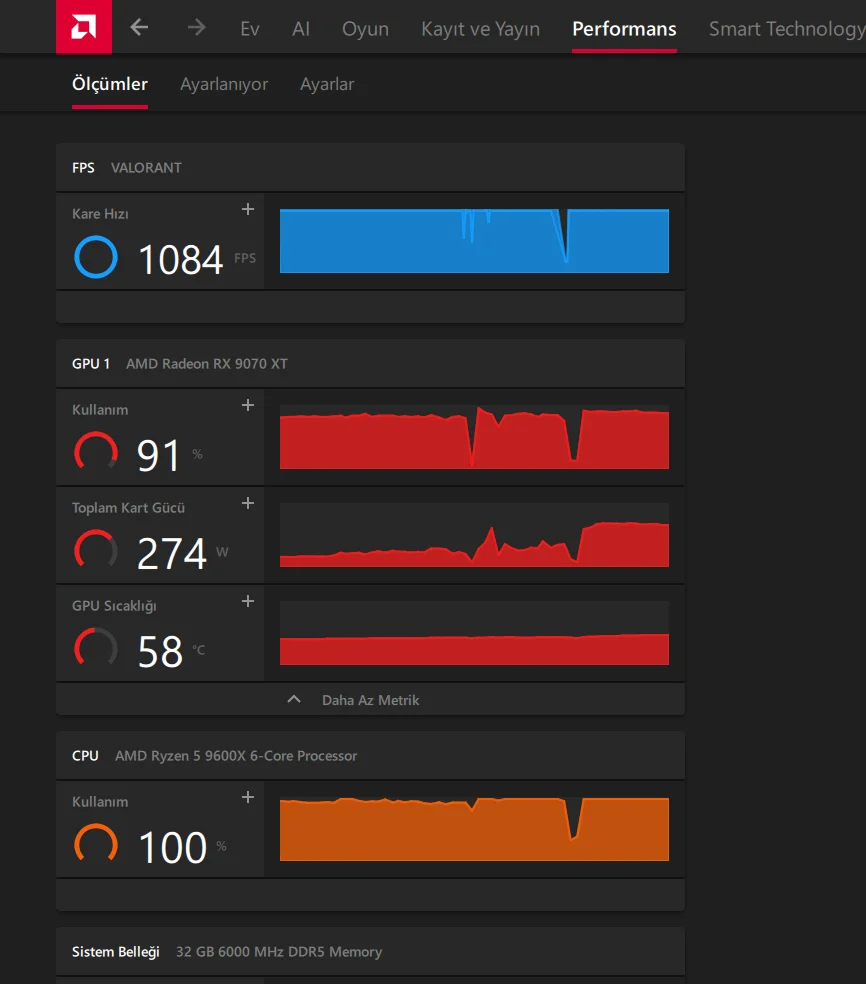The width and height of the screenshot is (866, 984).
Task: Click the GPU usage red graph
Action: [474, 437]
